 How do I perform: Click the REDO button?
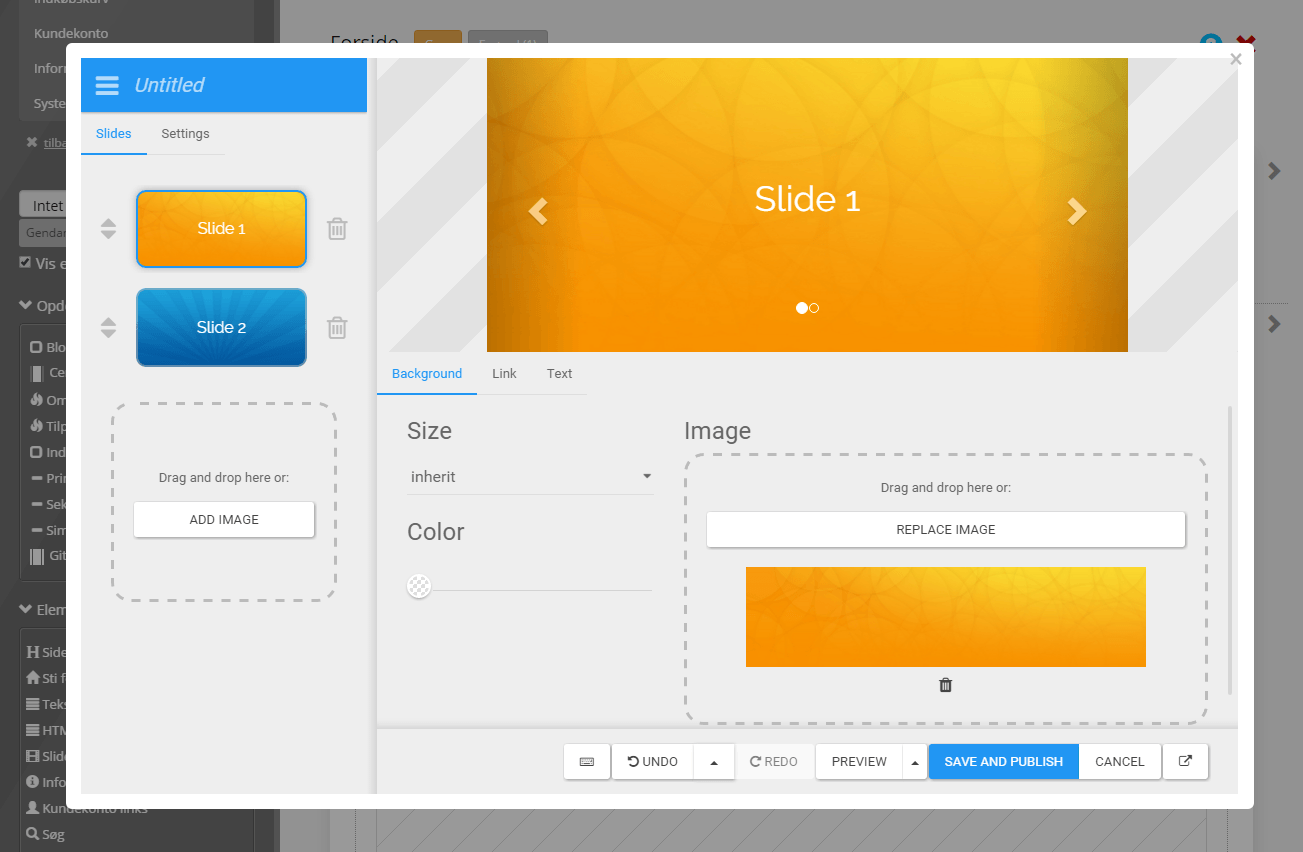coord(774,762)
